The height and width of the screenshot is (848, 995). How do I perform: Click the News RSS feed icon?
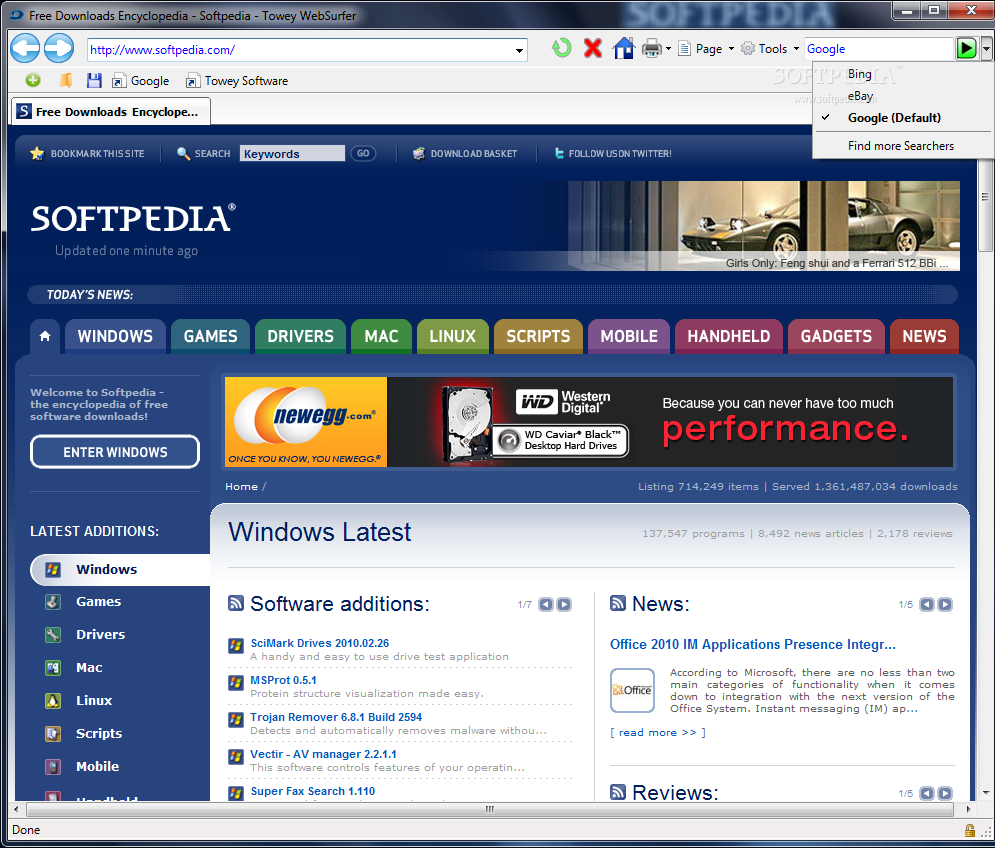tap(617, 603)
